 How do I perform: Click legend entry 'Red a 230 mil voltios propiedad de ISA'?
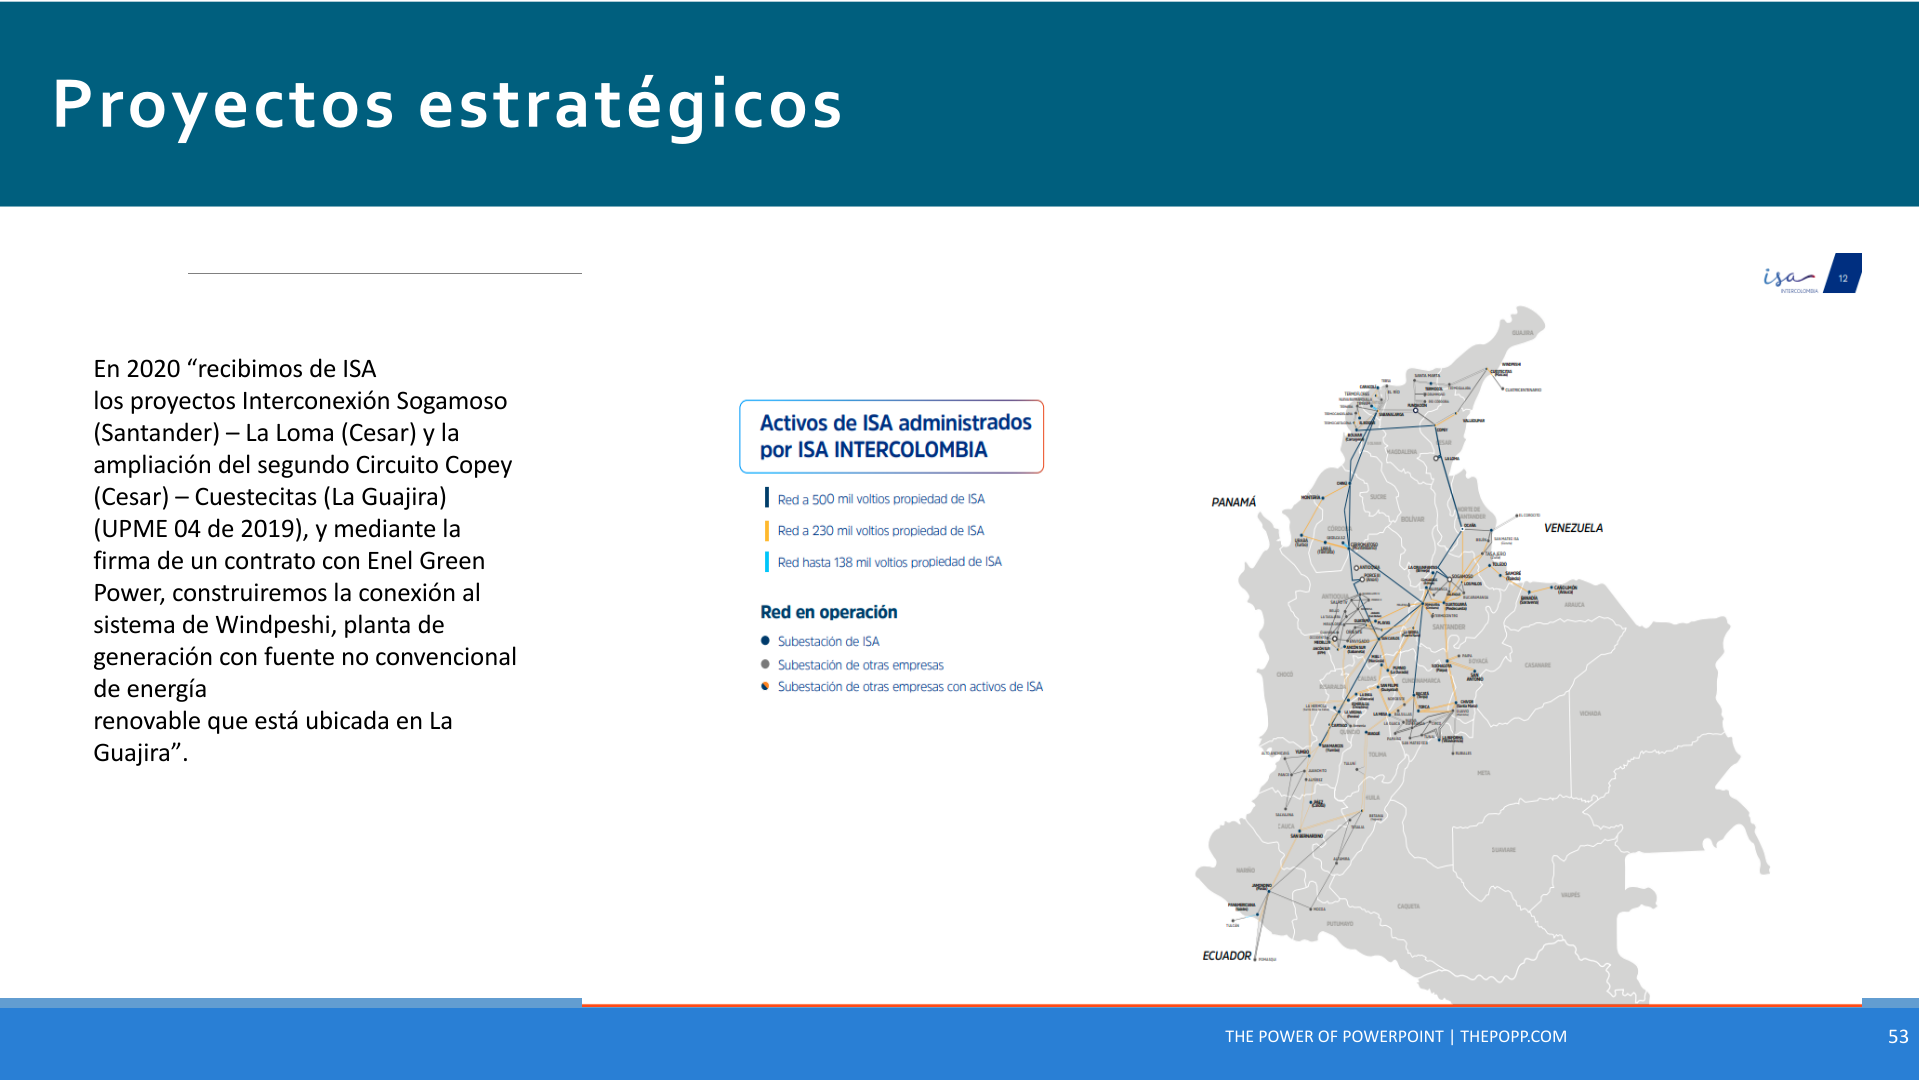pyautogui.click(x=881, y=531)
